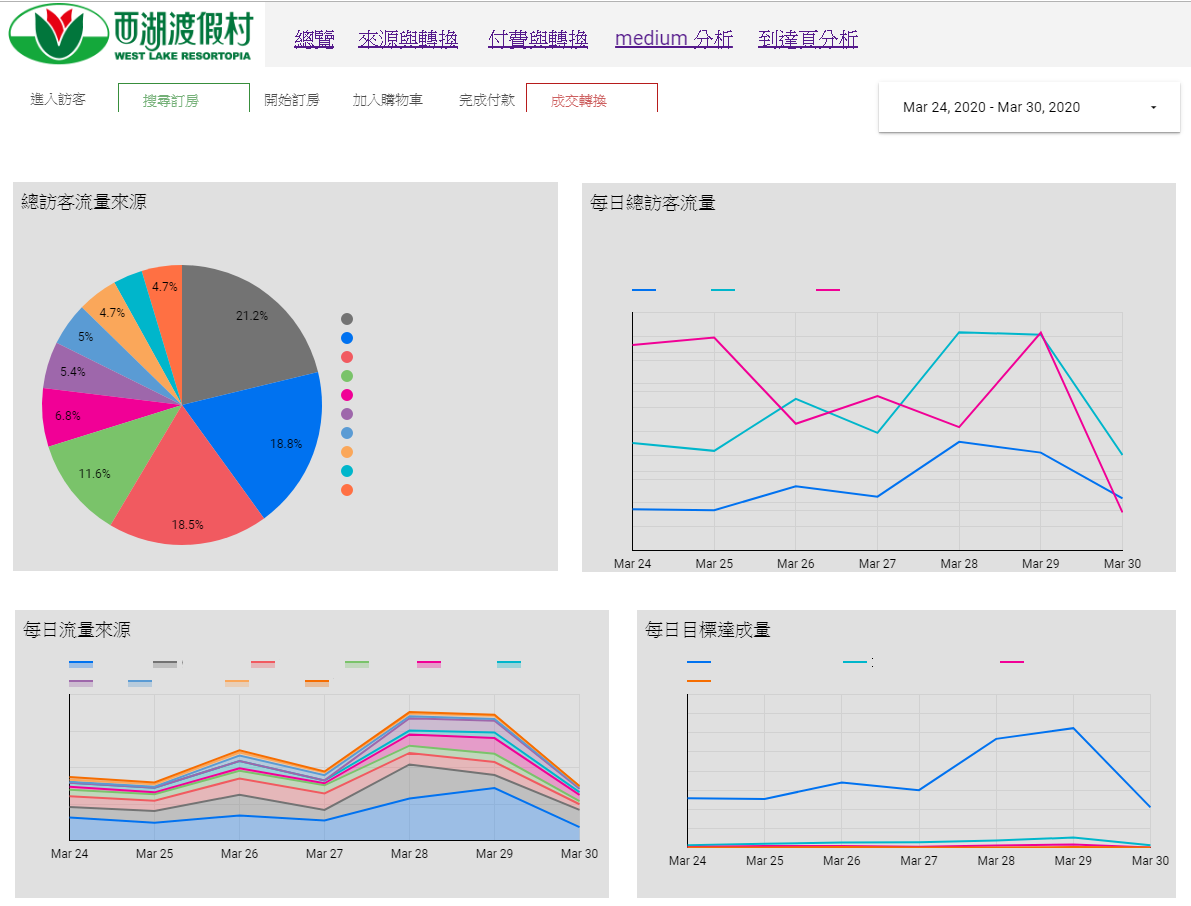Screen dimensions: 1191x906
Task: Click the red legend marker in 每日流量來源
Action: [x=264, y=663]
